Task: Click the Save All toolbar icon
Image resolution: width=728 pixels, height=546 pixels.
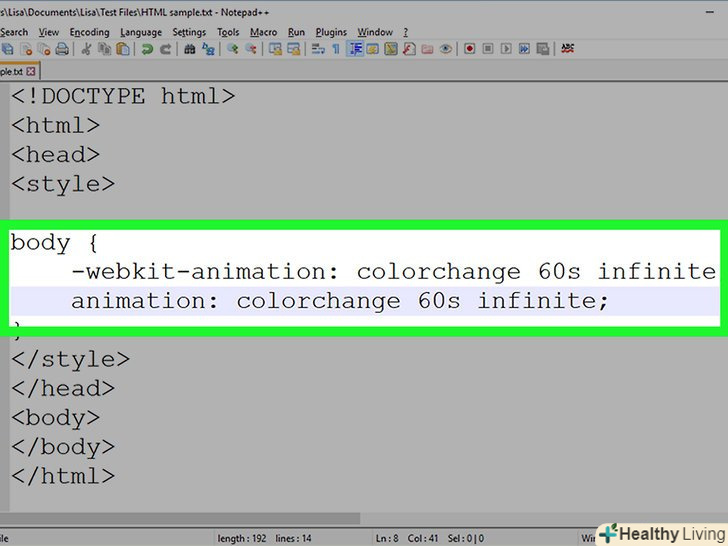Action: [x=7, y=49]
